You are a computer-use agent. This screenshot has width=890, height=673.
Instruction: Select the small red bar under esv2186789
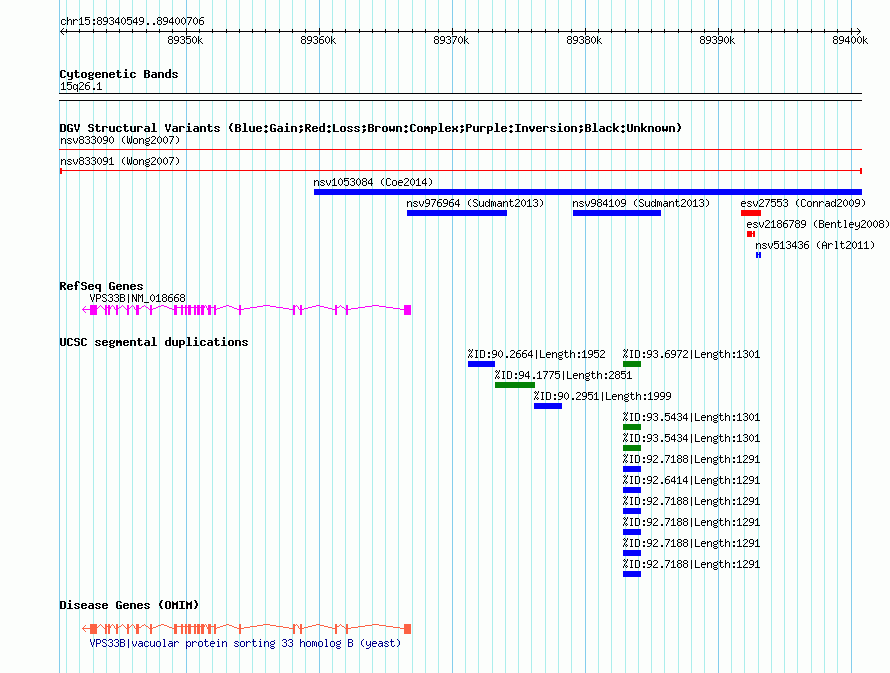[751, 234]
